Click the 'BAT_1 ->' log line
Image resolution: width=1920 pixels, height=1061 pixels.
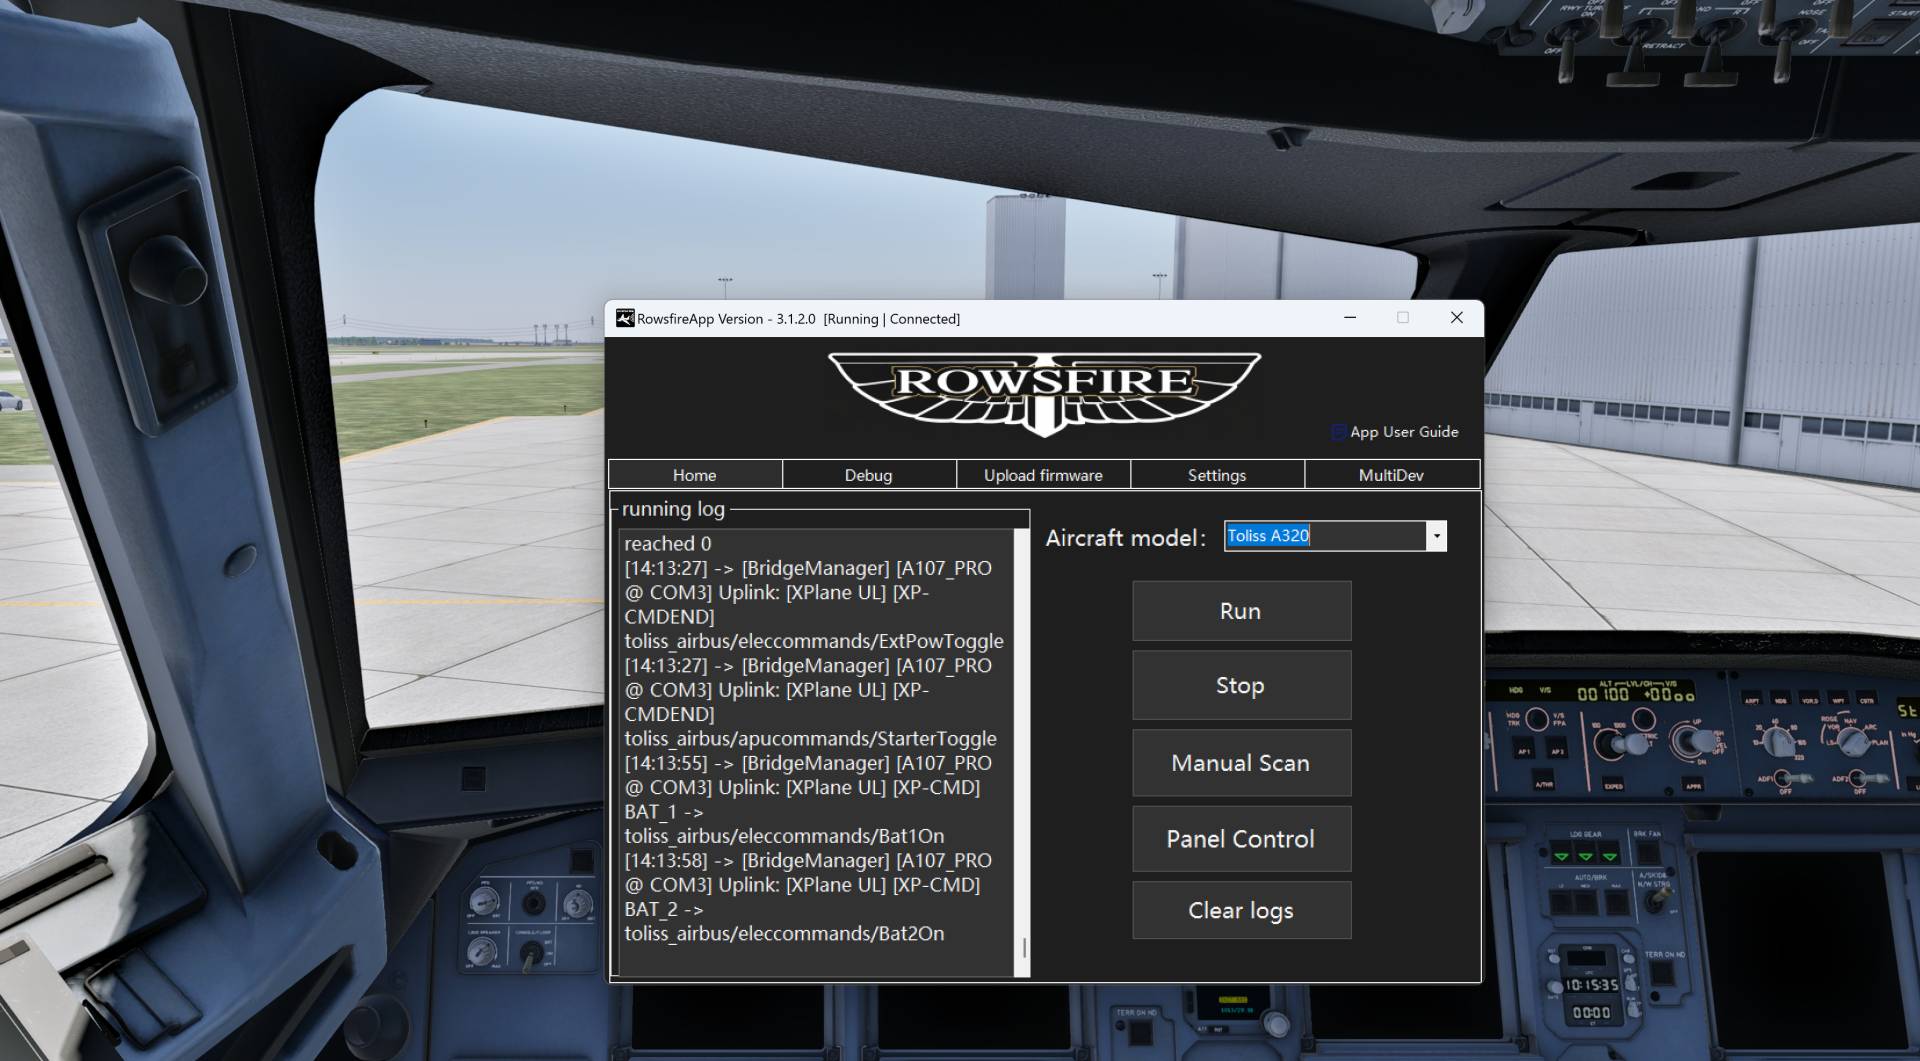coord(664,812)
